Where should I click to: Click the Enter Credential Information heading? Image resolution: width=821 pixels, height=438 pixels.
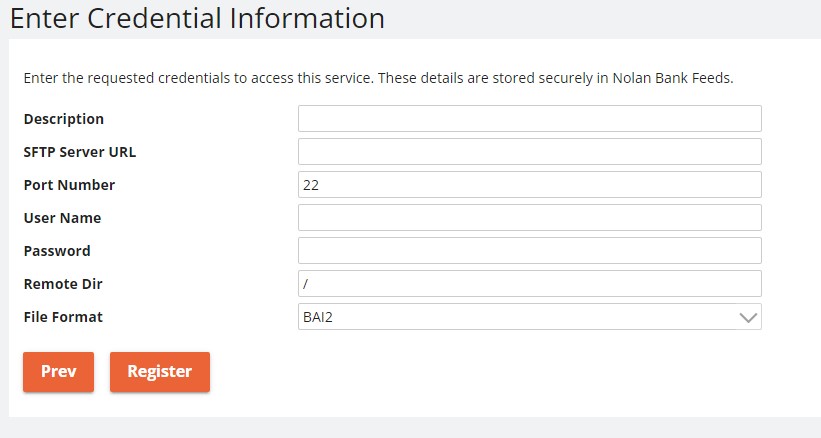point(197,18)
